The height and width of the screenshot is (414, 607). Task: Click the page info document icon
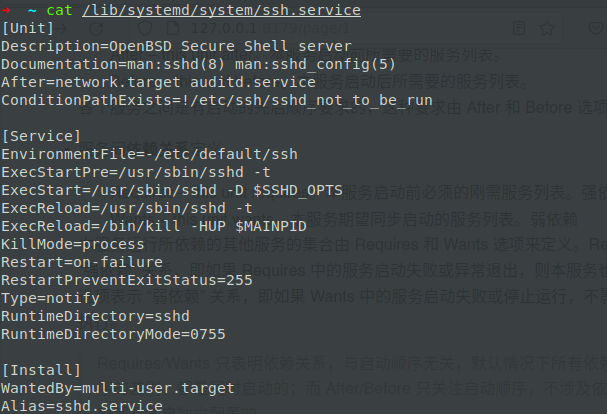(173, 28)
